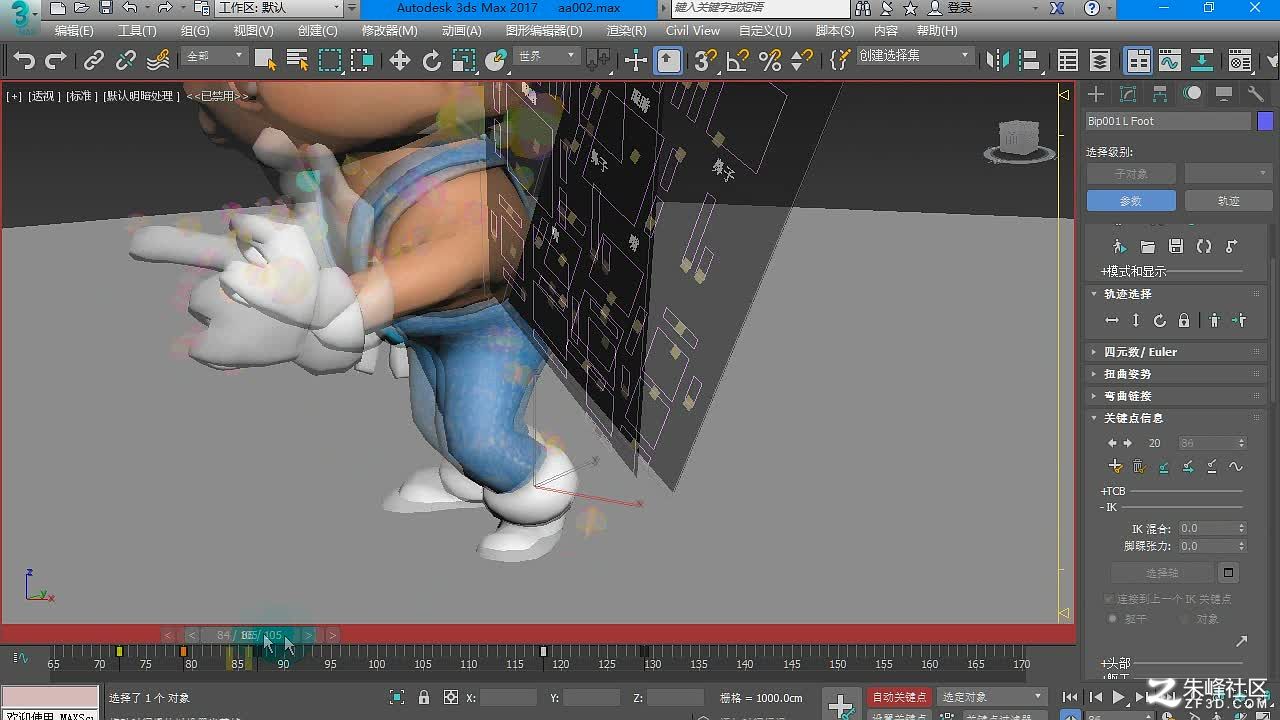This screenshot has width=1280, height=720.
Task: Activate the Select and Place tool
Action: [x=496, y=61]
